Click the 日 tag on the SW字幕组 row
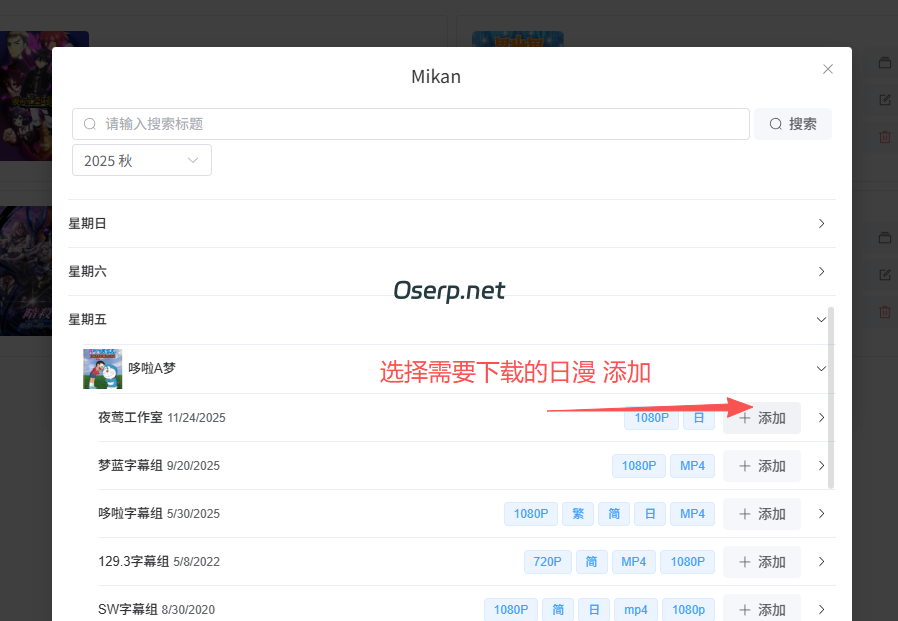 594,609
